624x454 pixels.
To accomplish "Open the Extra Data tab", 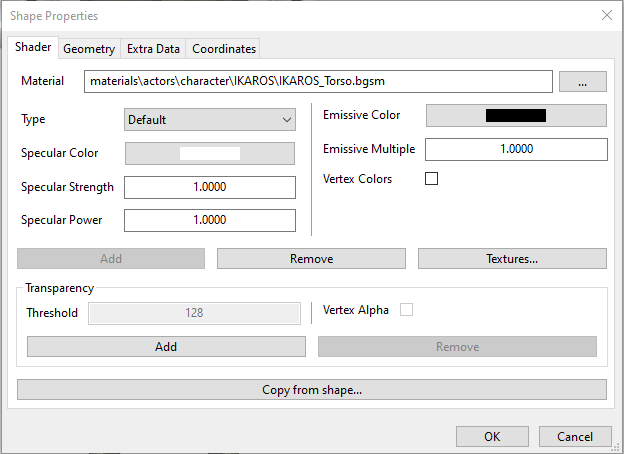I will (154, 48).
